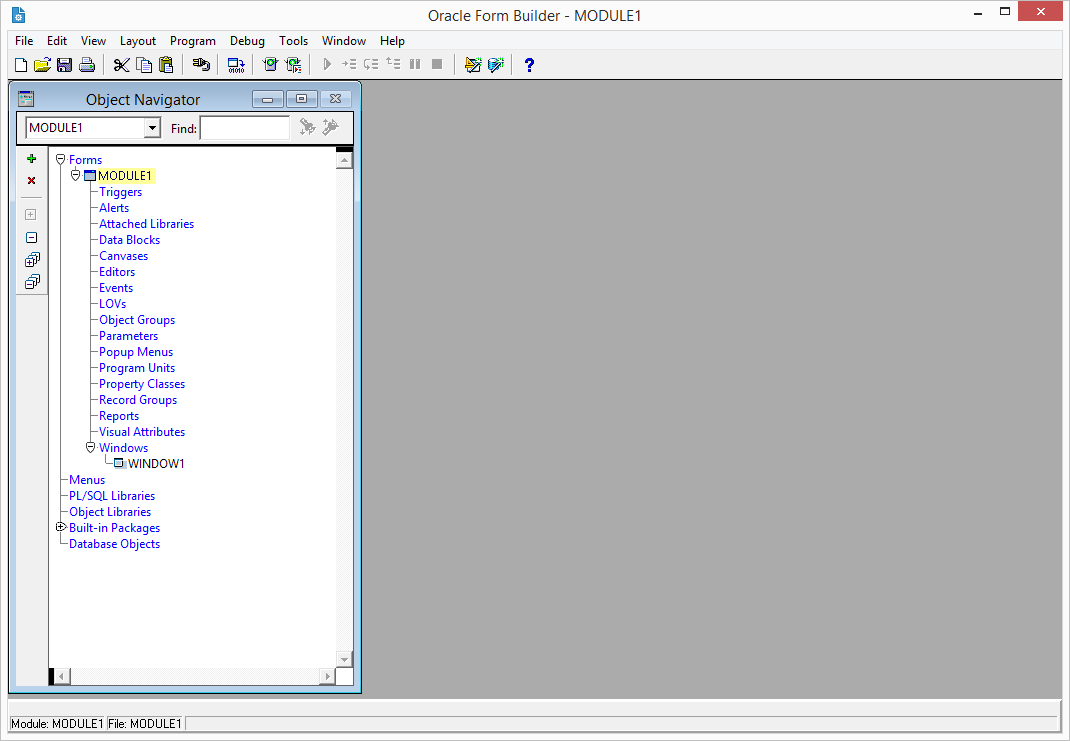The height and width of the screenshot is (741, 1070).
Task: Click the Step Into debug icon
Action: point(349,64)
